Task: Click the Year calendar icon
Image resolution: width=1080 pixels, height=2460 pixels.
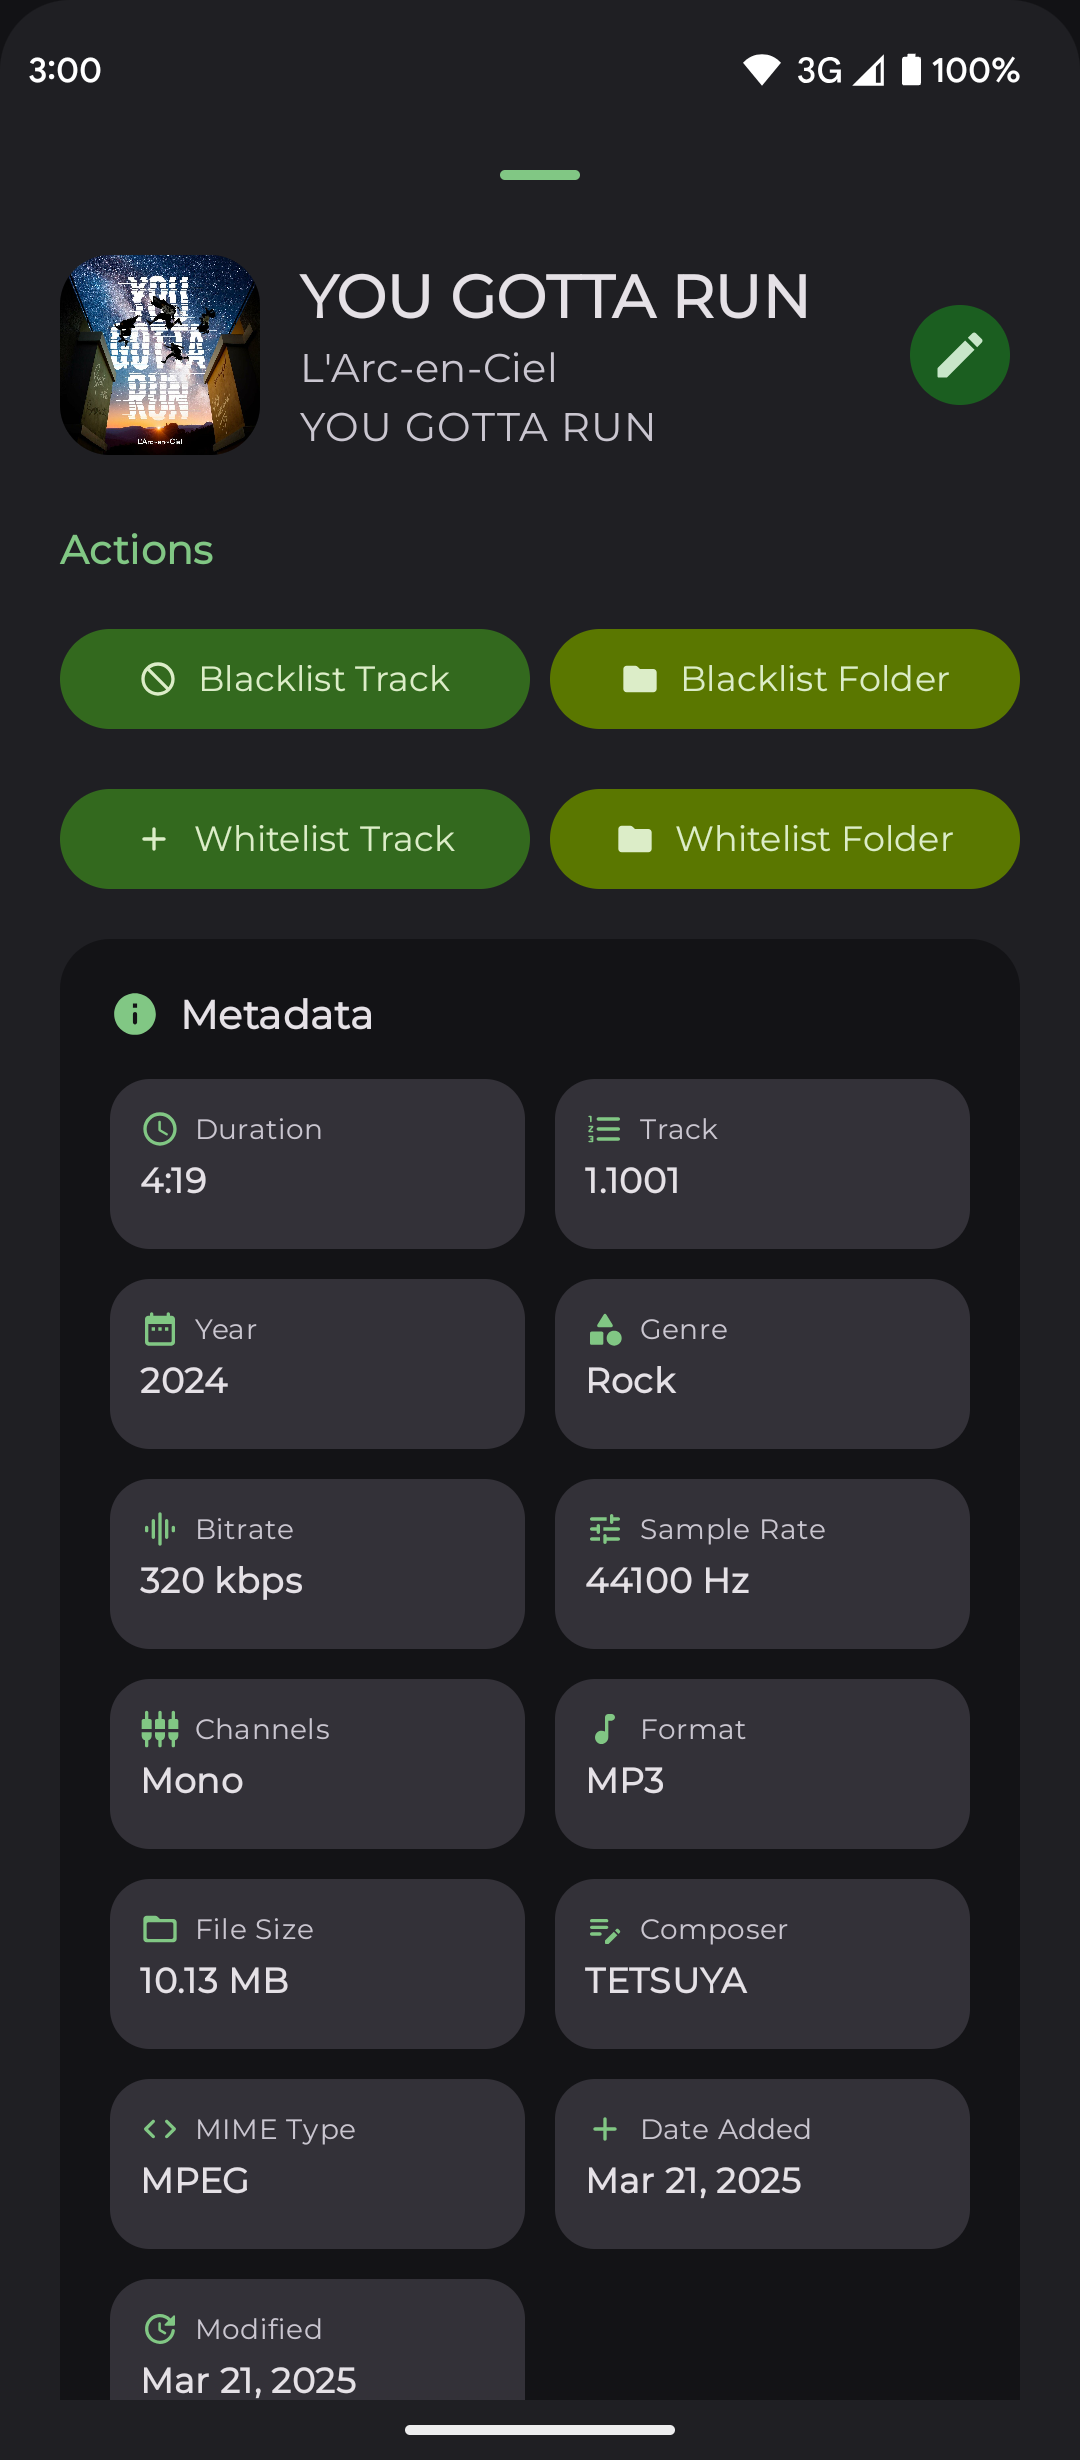Action: coord(160,1329)
